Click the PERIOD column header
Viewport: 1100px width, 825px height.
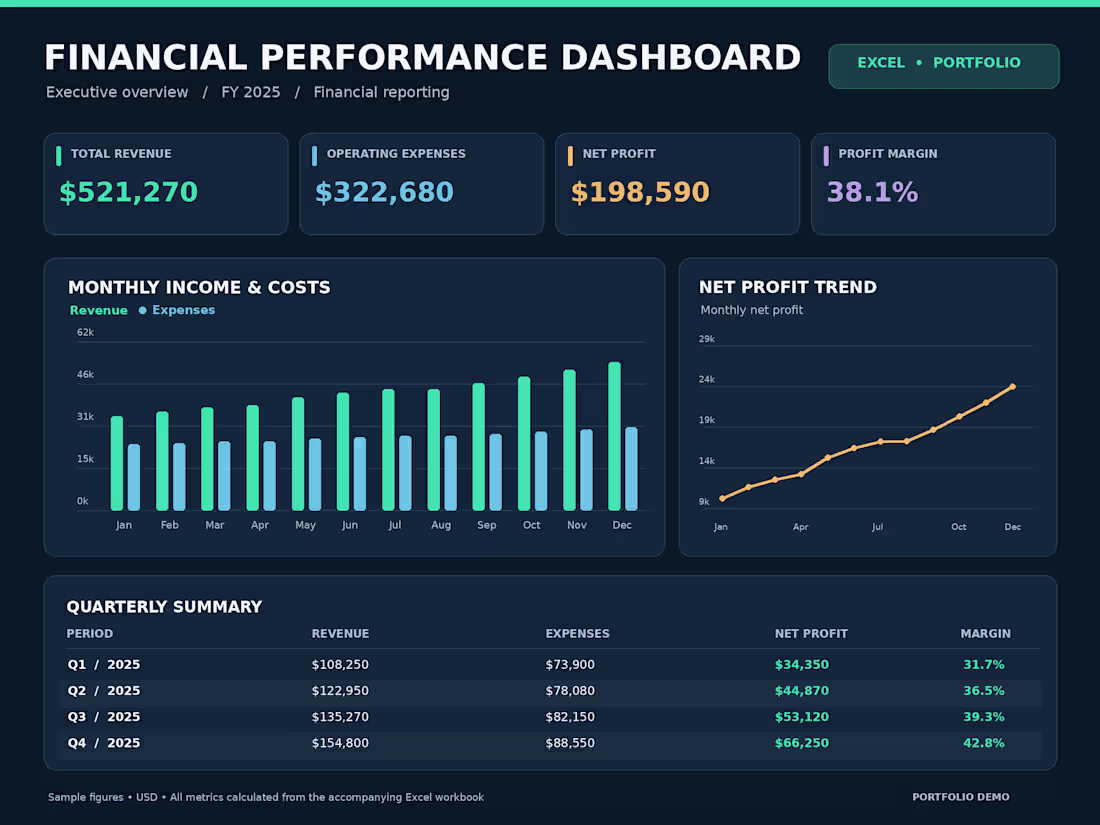pos(90,633)
